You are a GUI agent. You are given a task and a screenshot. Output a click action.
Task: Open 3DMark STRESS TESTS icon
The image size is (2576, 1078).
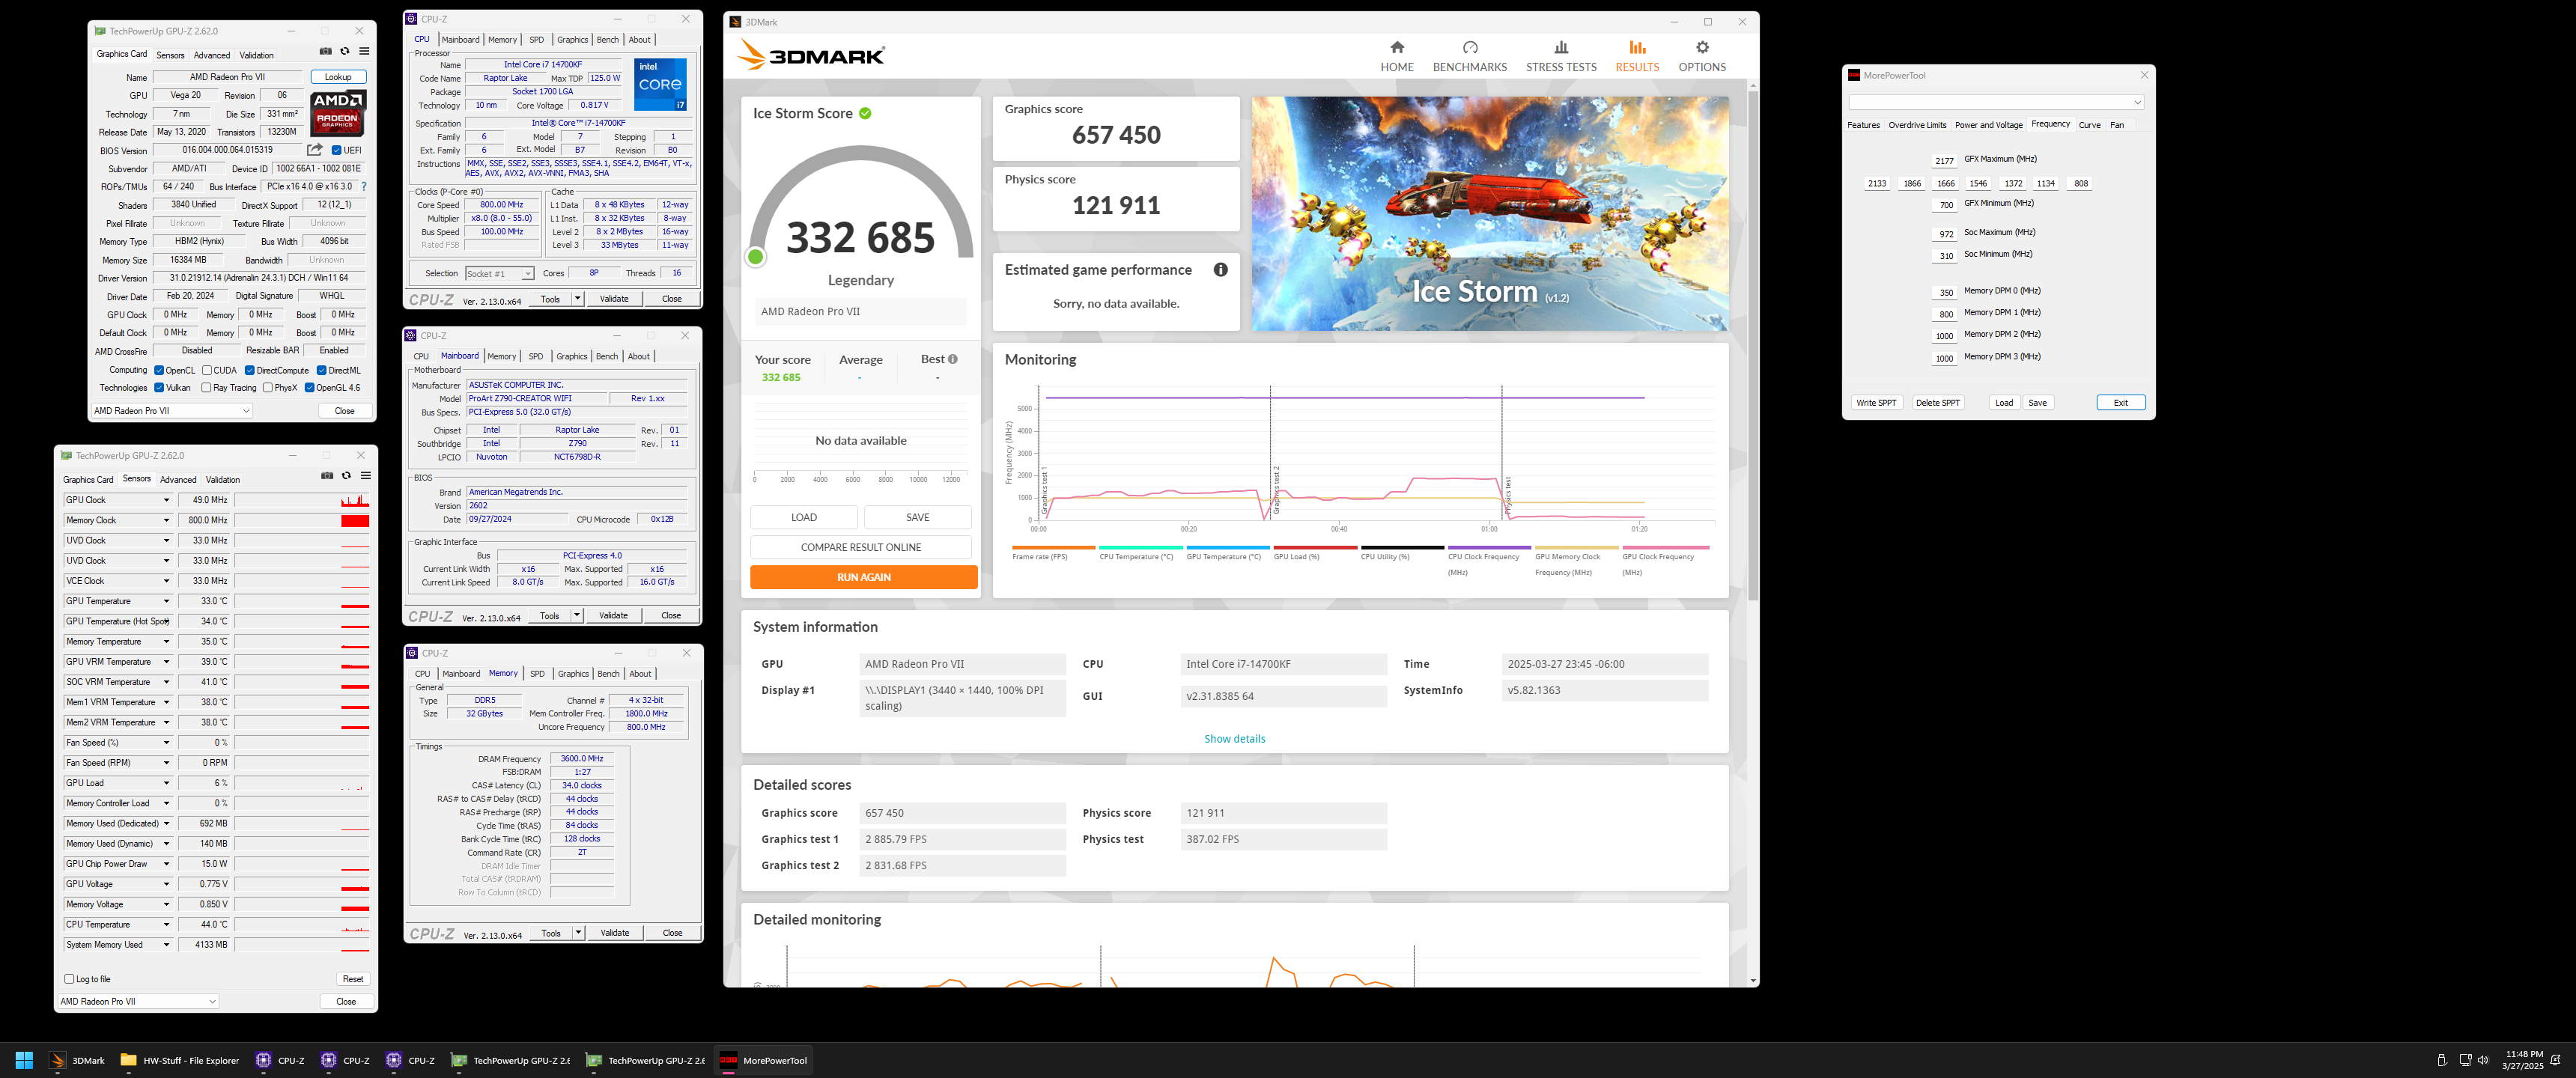point(1561,47)
